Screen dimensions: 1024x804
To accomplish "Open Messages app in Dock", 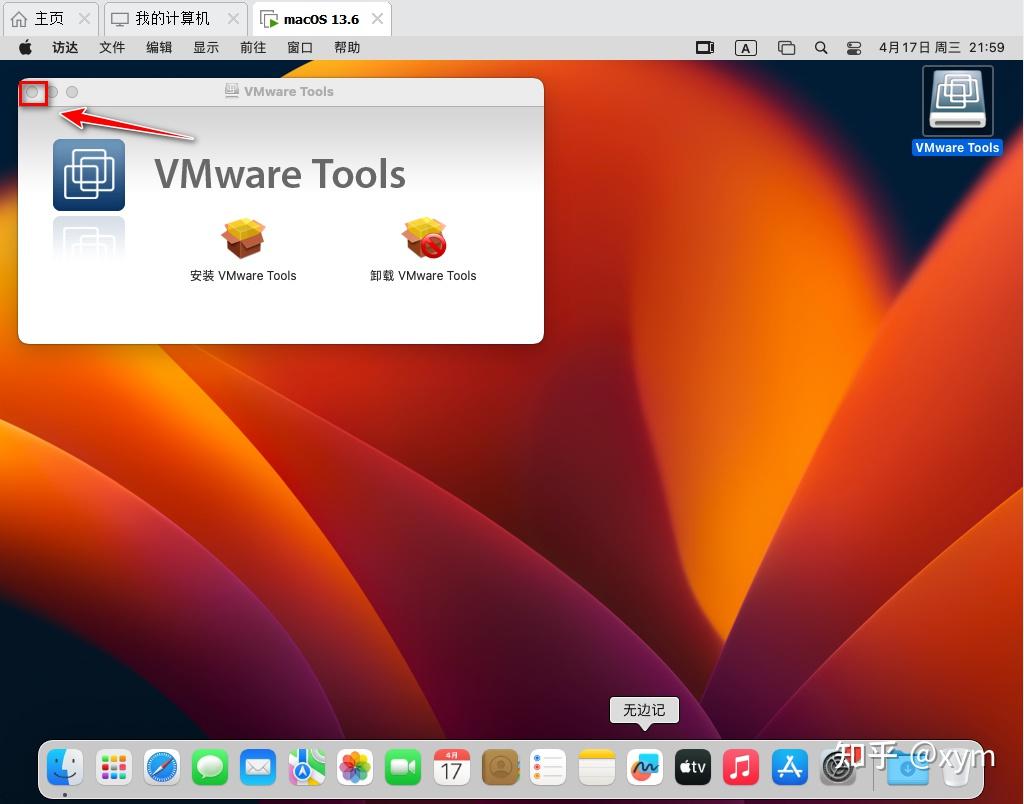I will pos(210,767).
